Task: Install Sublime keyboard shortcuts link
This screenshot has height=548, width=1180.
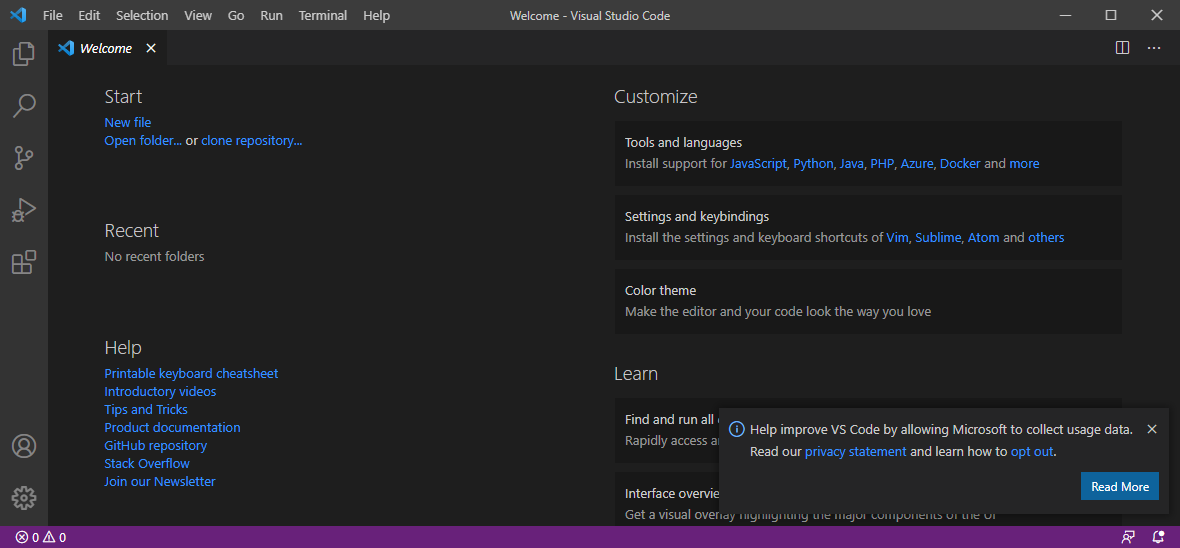Action: tap(938, 237)
